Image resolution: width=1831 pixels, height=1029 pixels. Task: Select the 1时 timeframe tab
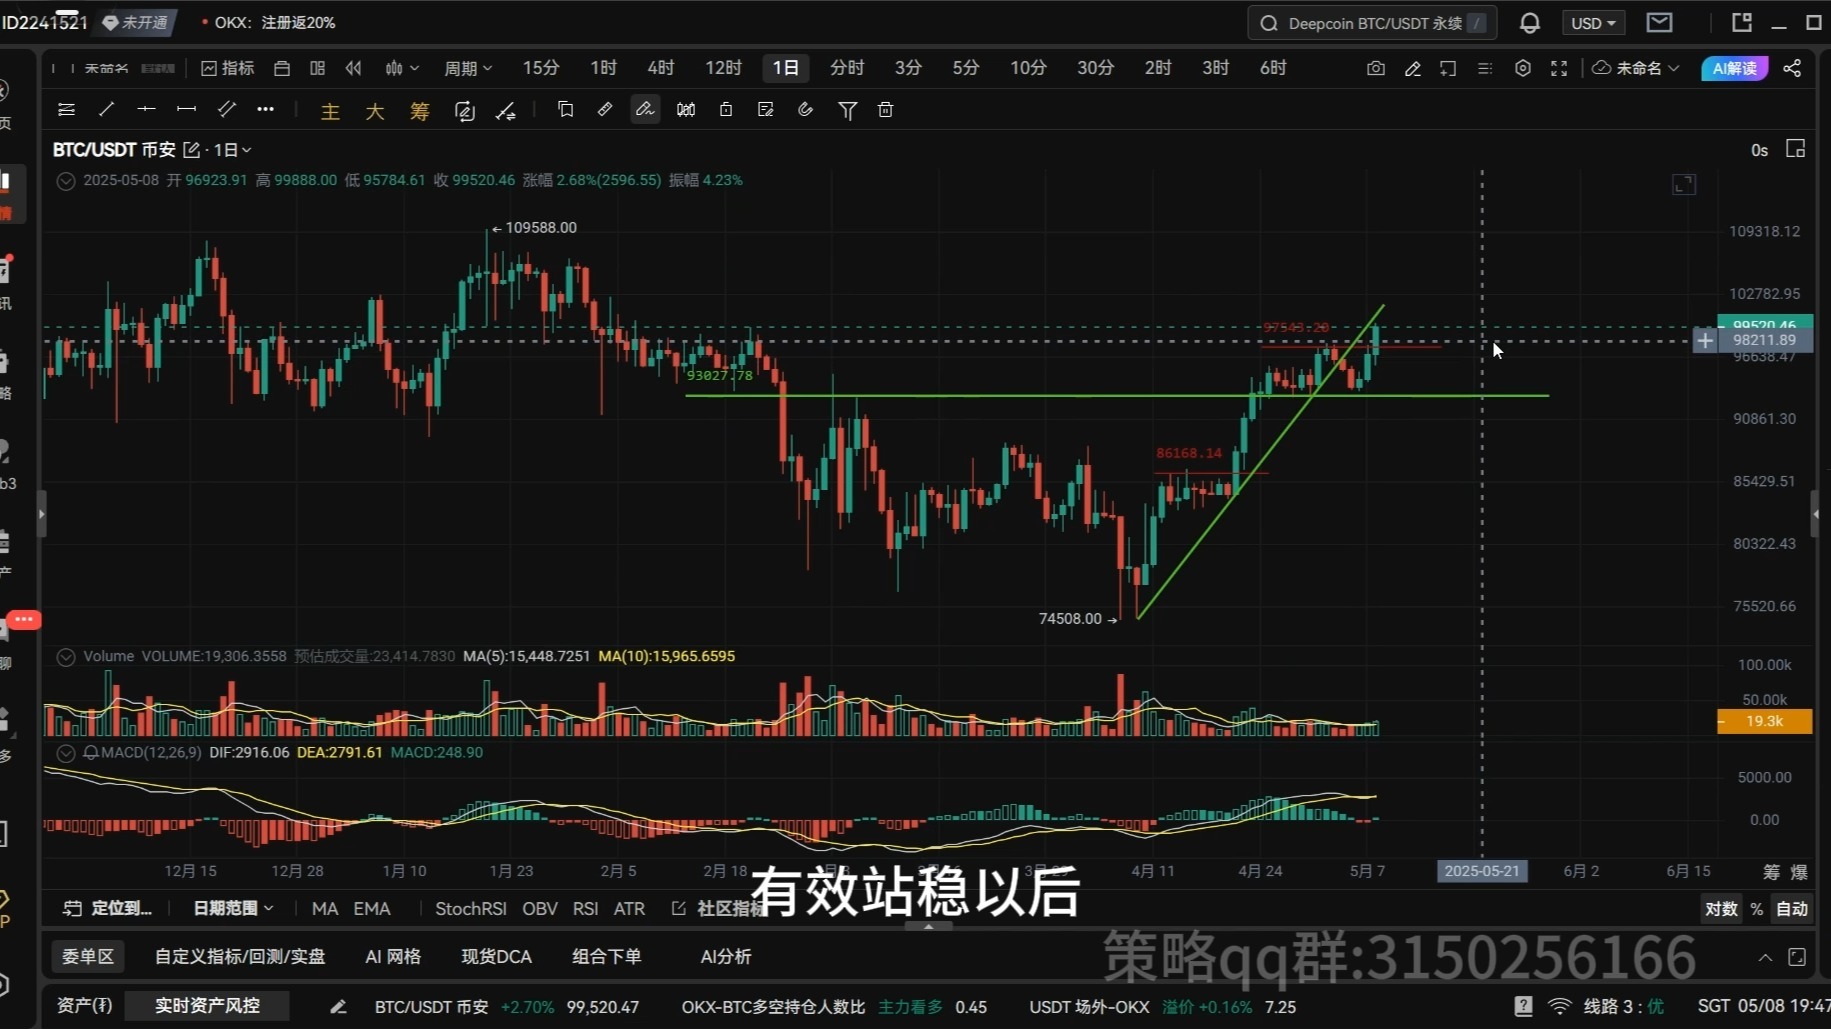[603, 68]
